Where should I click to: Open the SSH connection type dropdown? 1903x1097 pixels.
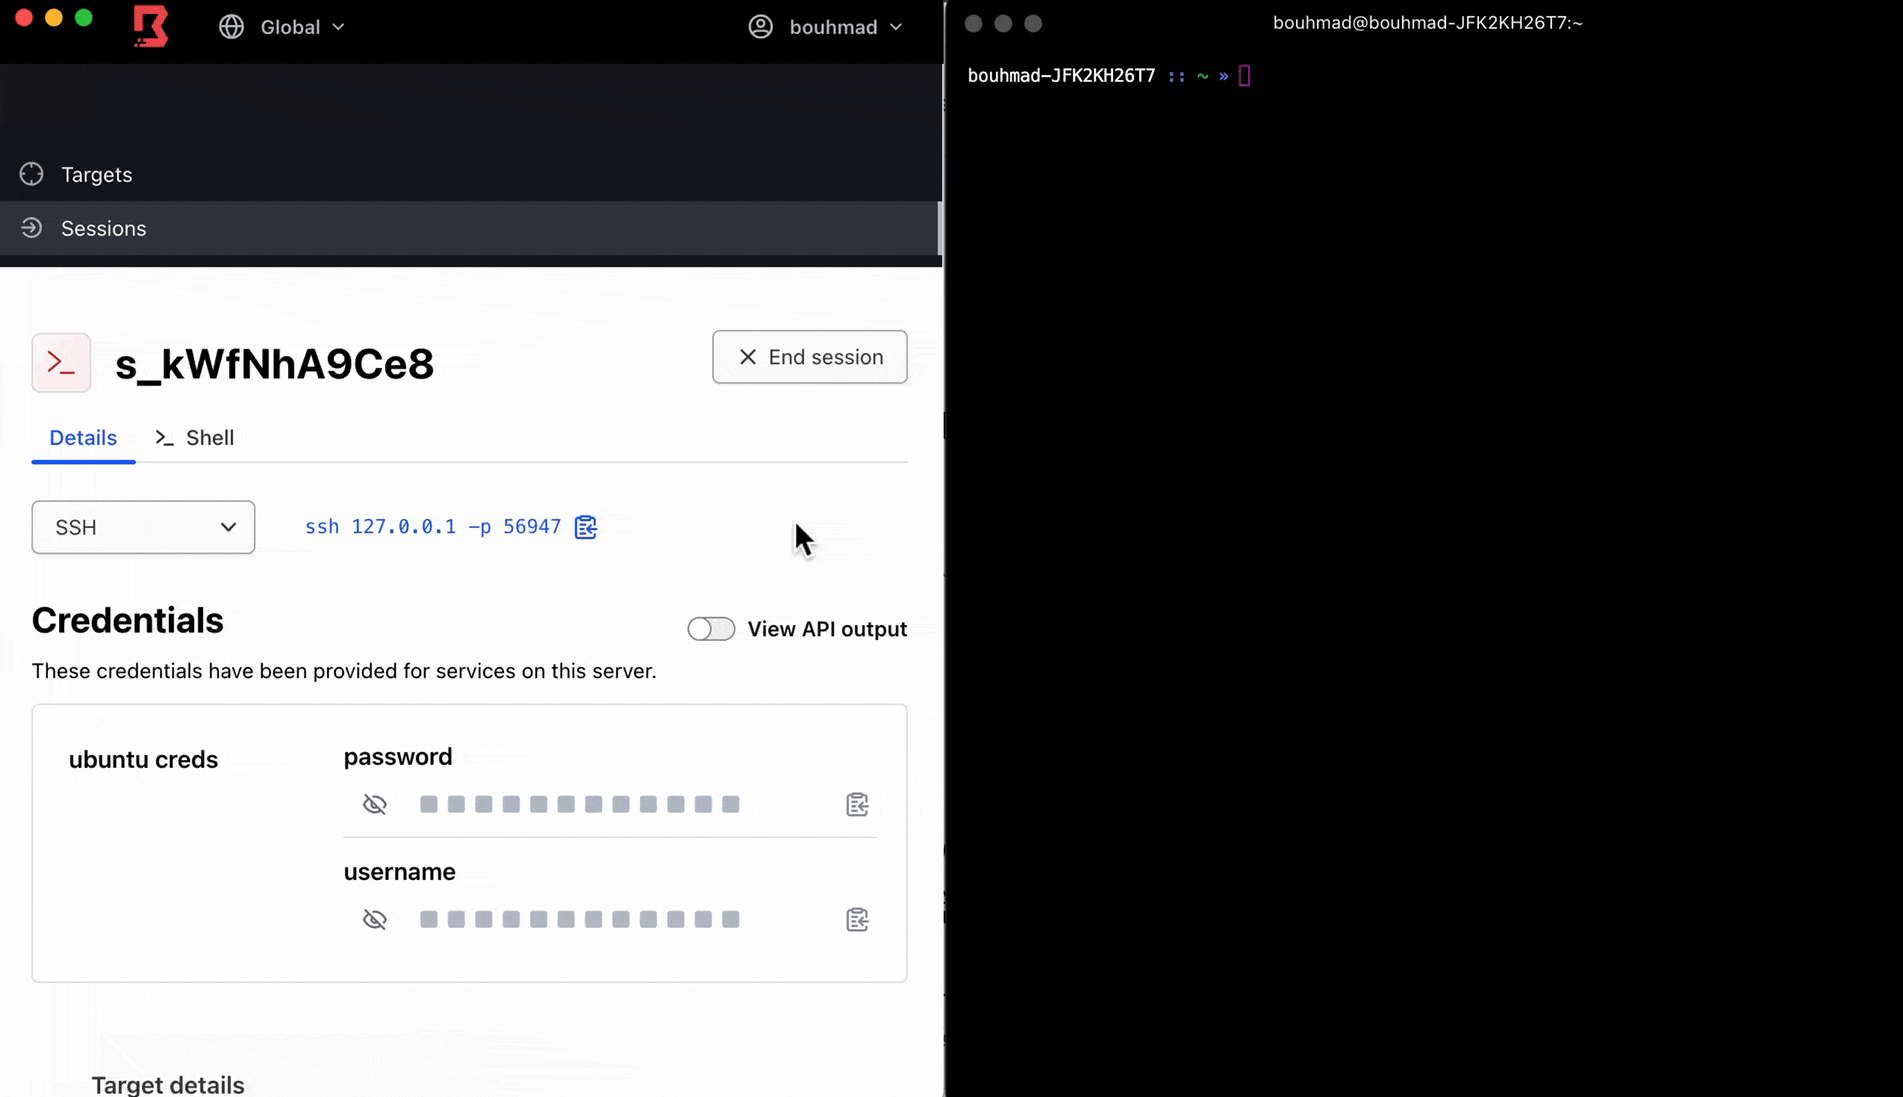pyautogui.click(x=143, y=527)
